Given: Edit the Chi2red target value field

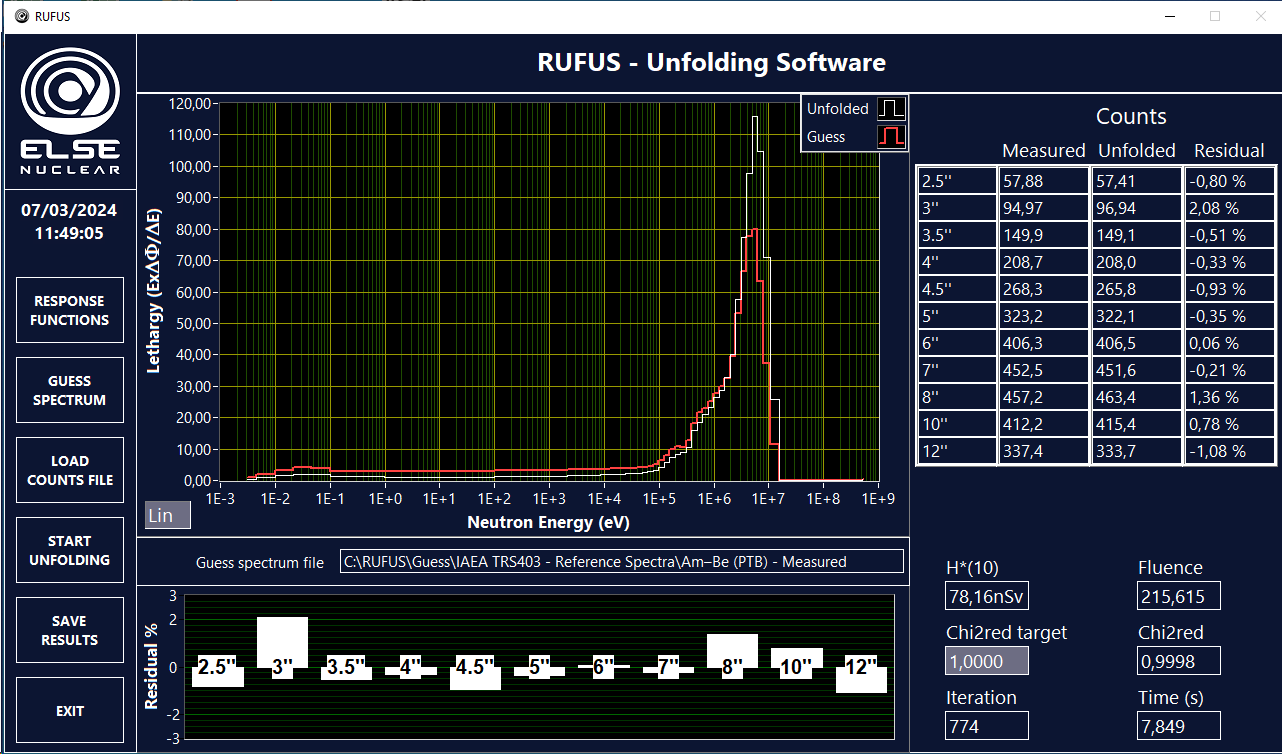Looking at the screenshot, I should click(x=987, y=662).
